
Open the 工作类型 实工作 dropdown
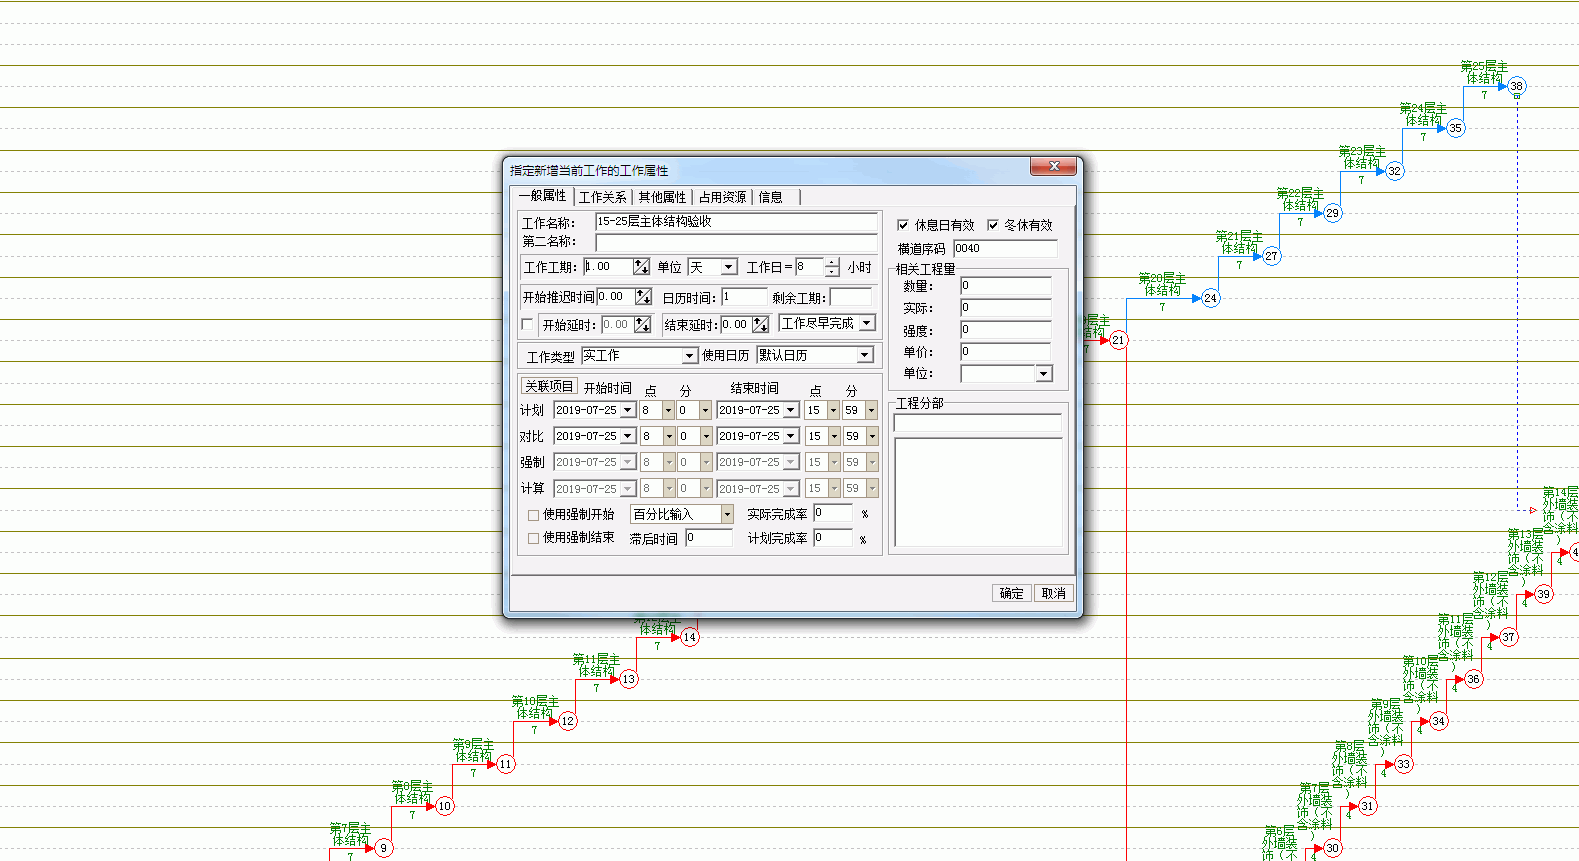(689, 356)
